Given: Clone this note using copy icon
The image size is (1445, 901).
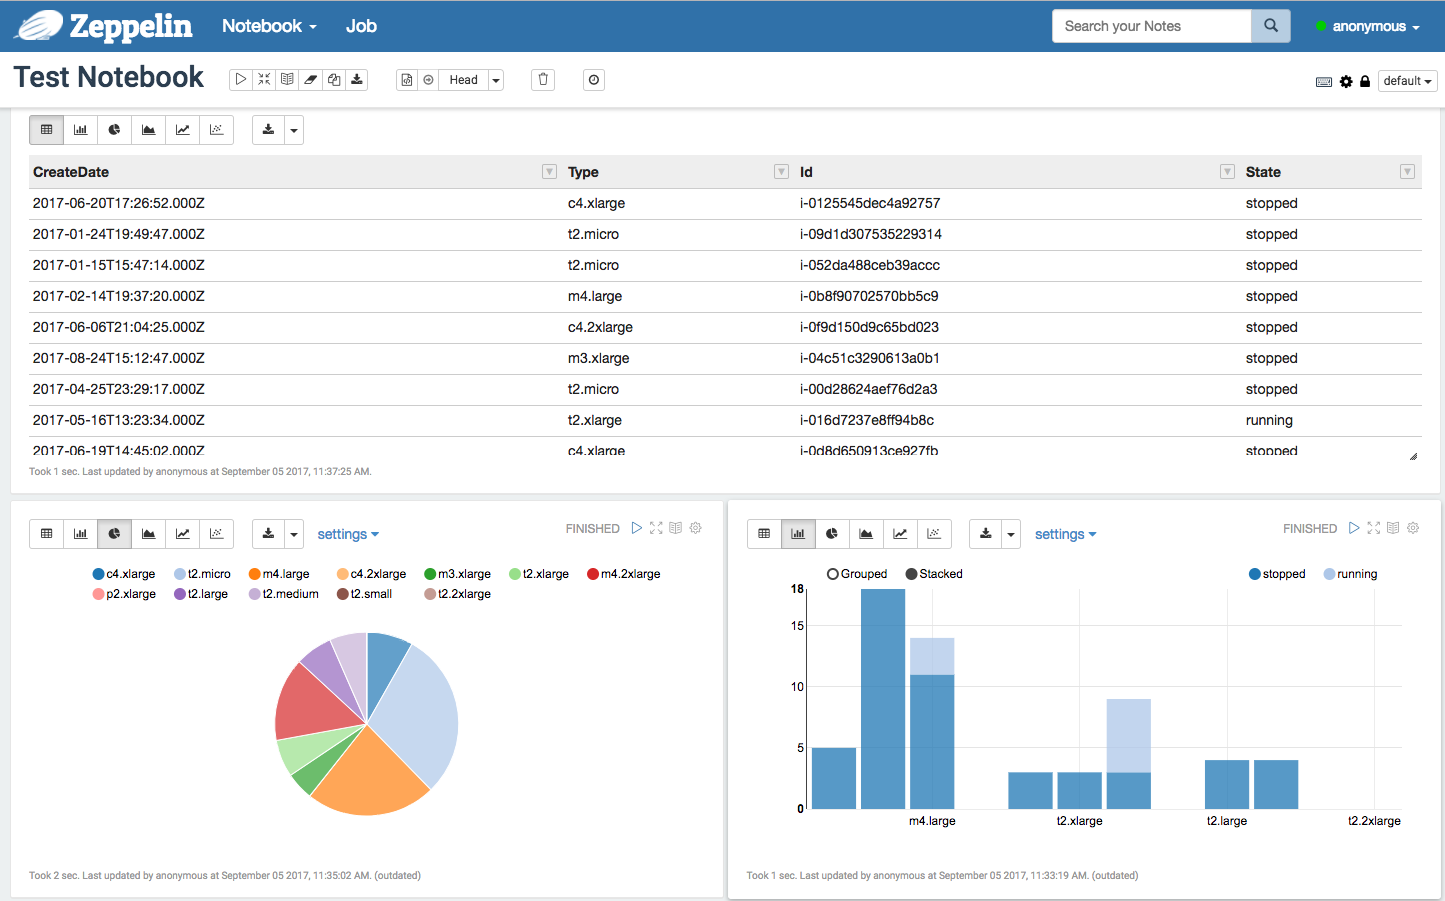Looking at the screenshot, I should (334, 80).
